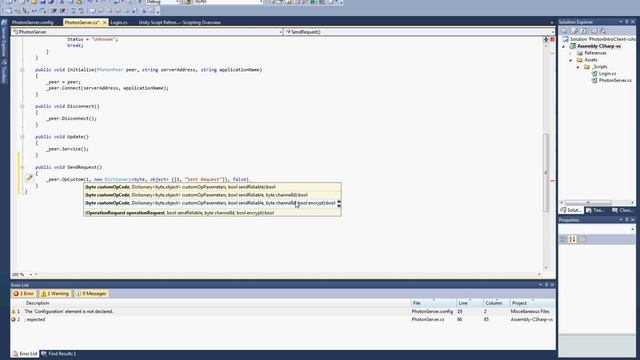Toggle the 1 Warning filter
This screenshot has height=360, width=640.
coord(55,293)
